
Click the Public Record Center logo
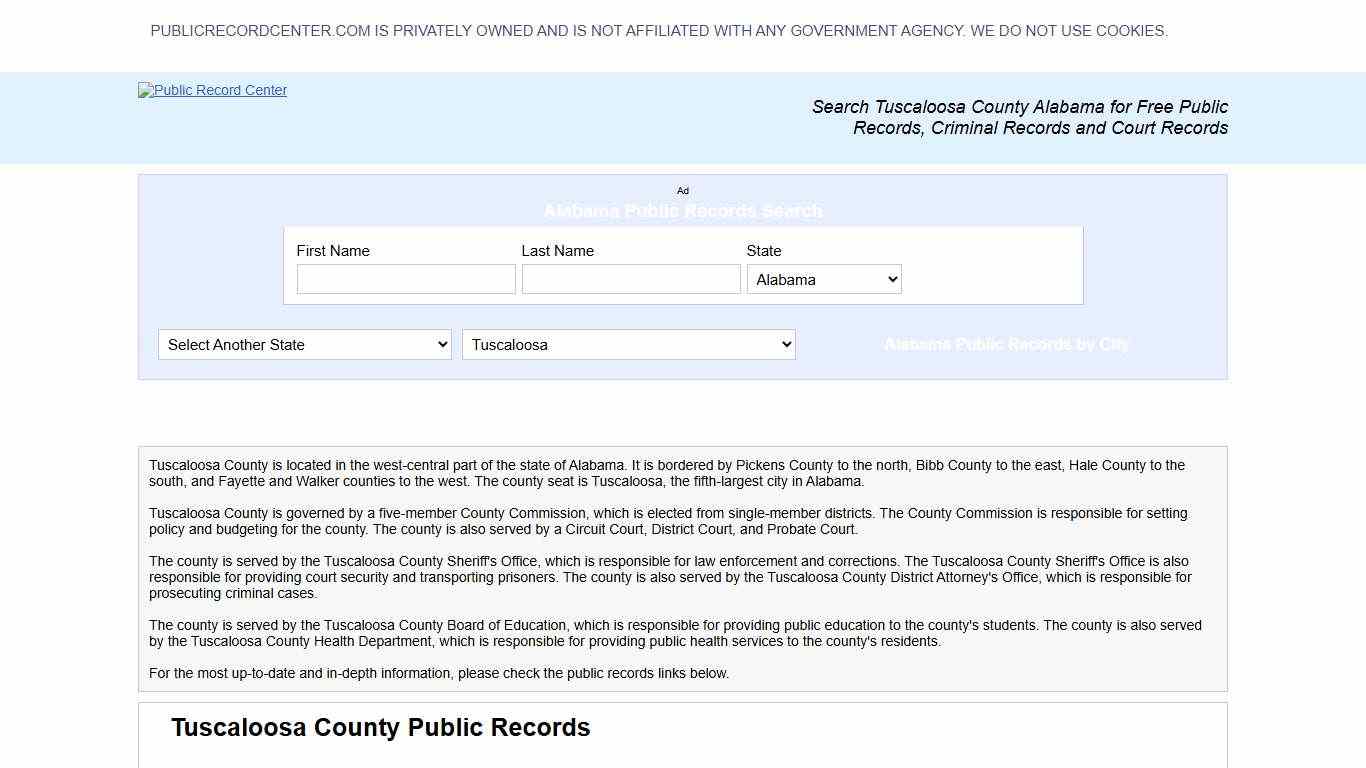(211, 90)
